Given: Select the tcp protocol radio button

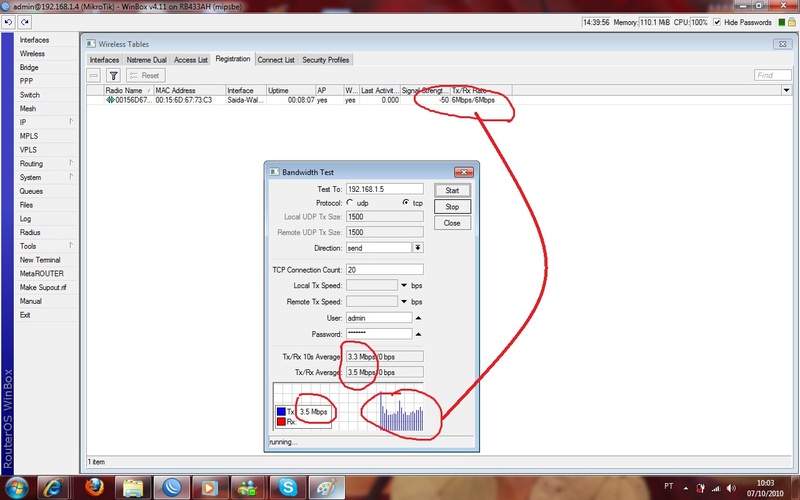Looking at the screenshot, I should tap(406, 203).
